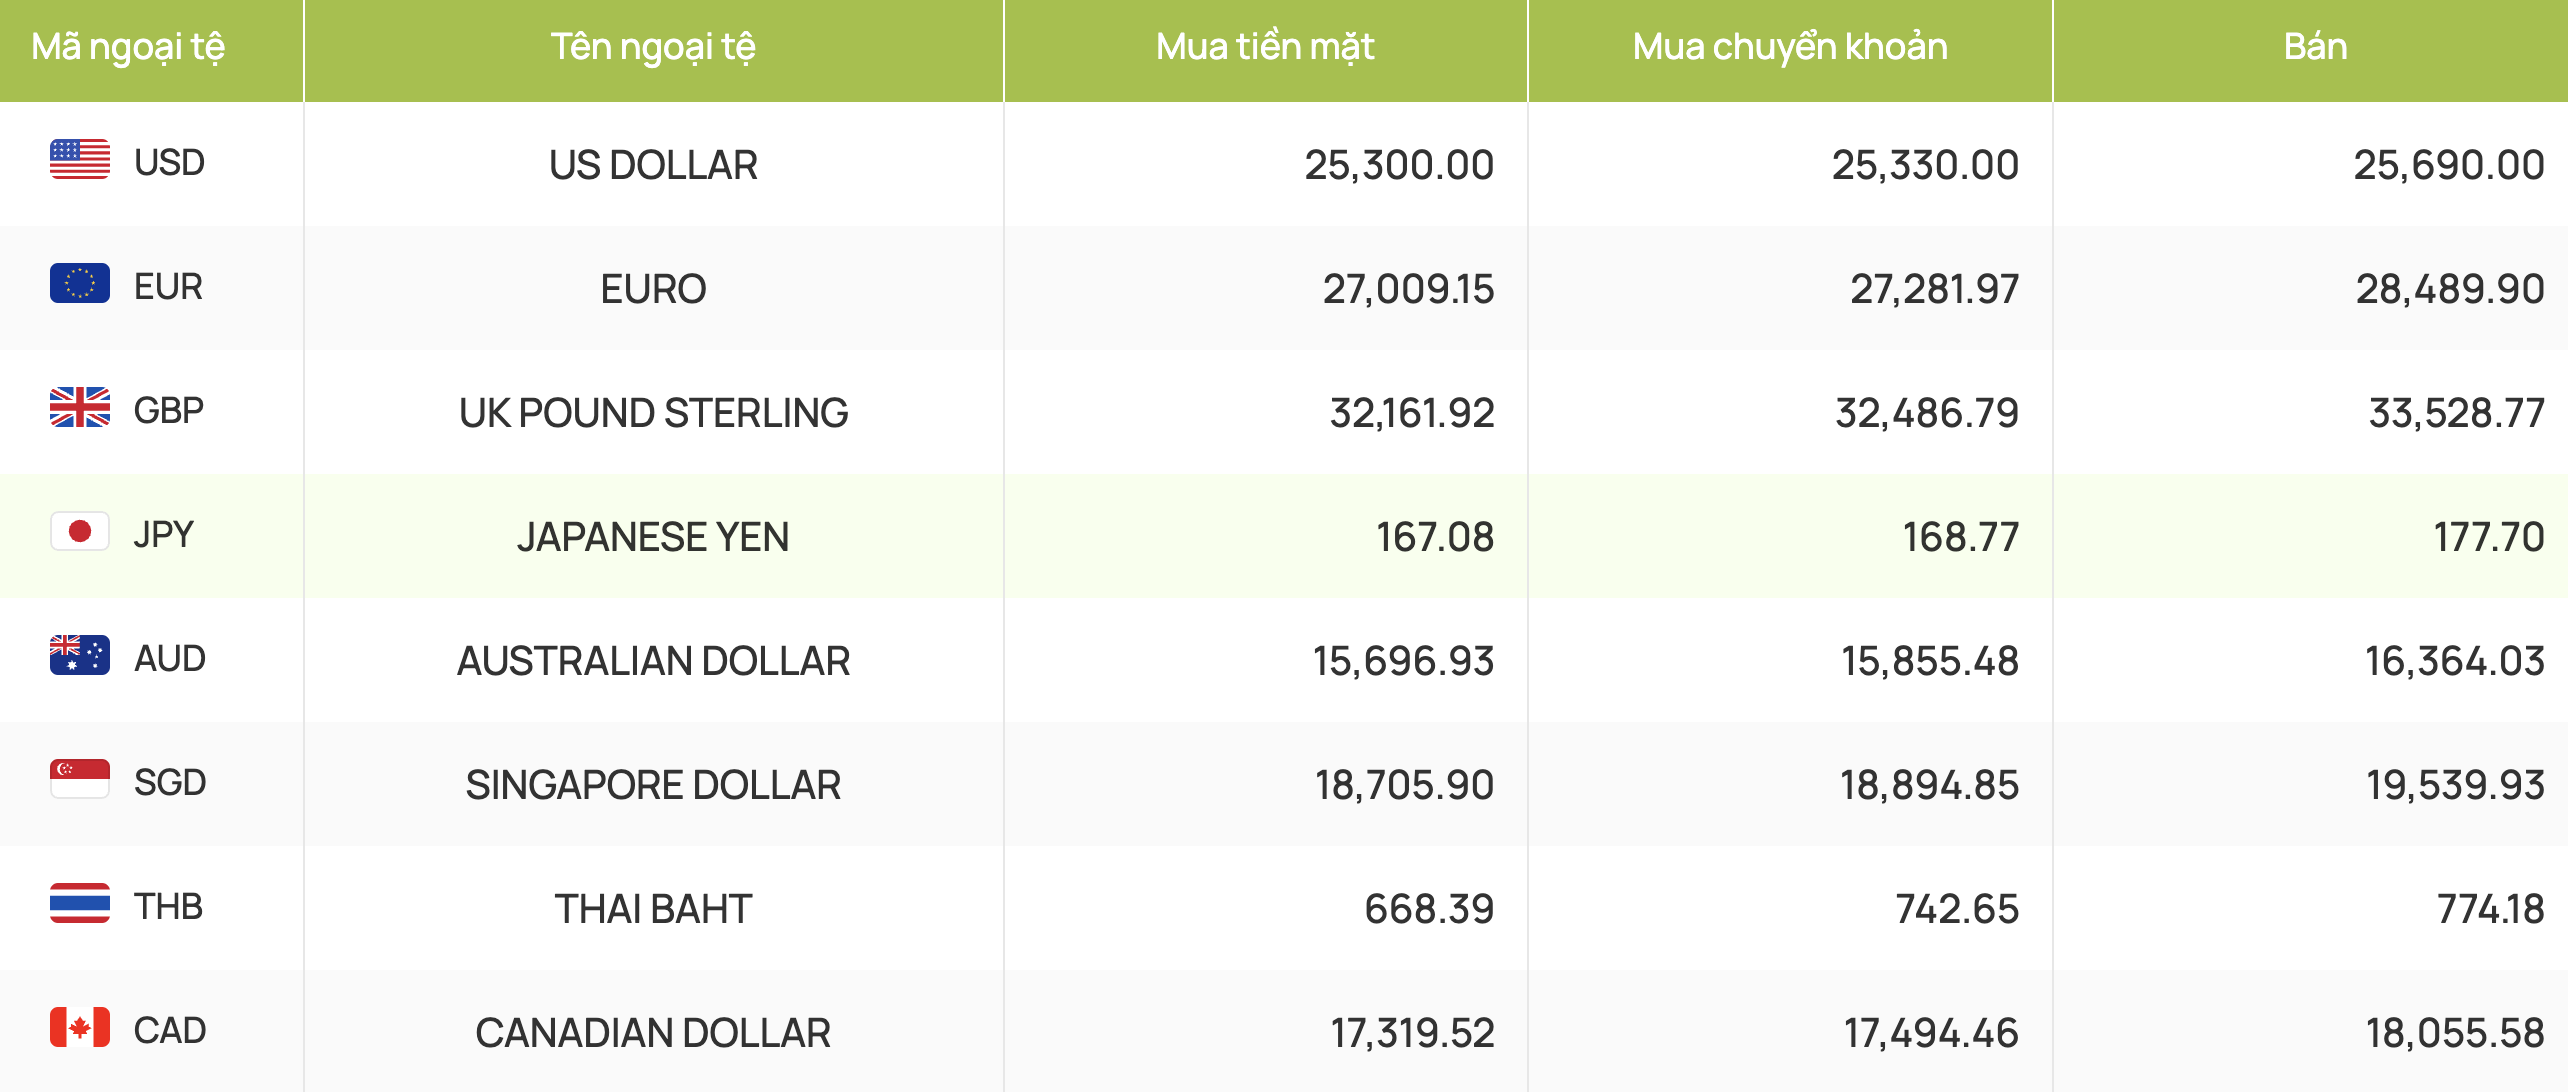Click the Australia flag icon
Image resolution: width=2568 pixels, height=1092 pixels.
pyautogui.click(x=80, y=656)
